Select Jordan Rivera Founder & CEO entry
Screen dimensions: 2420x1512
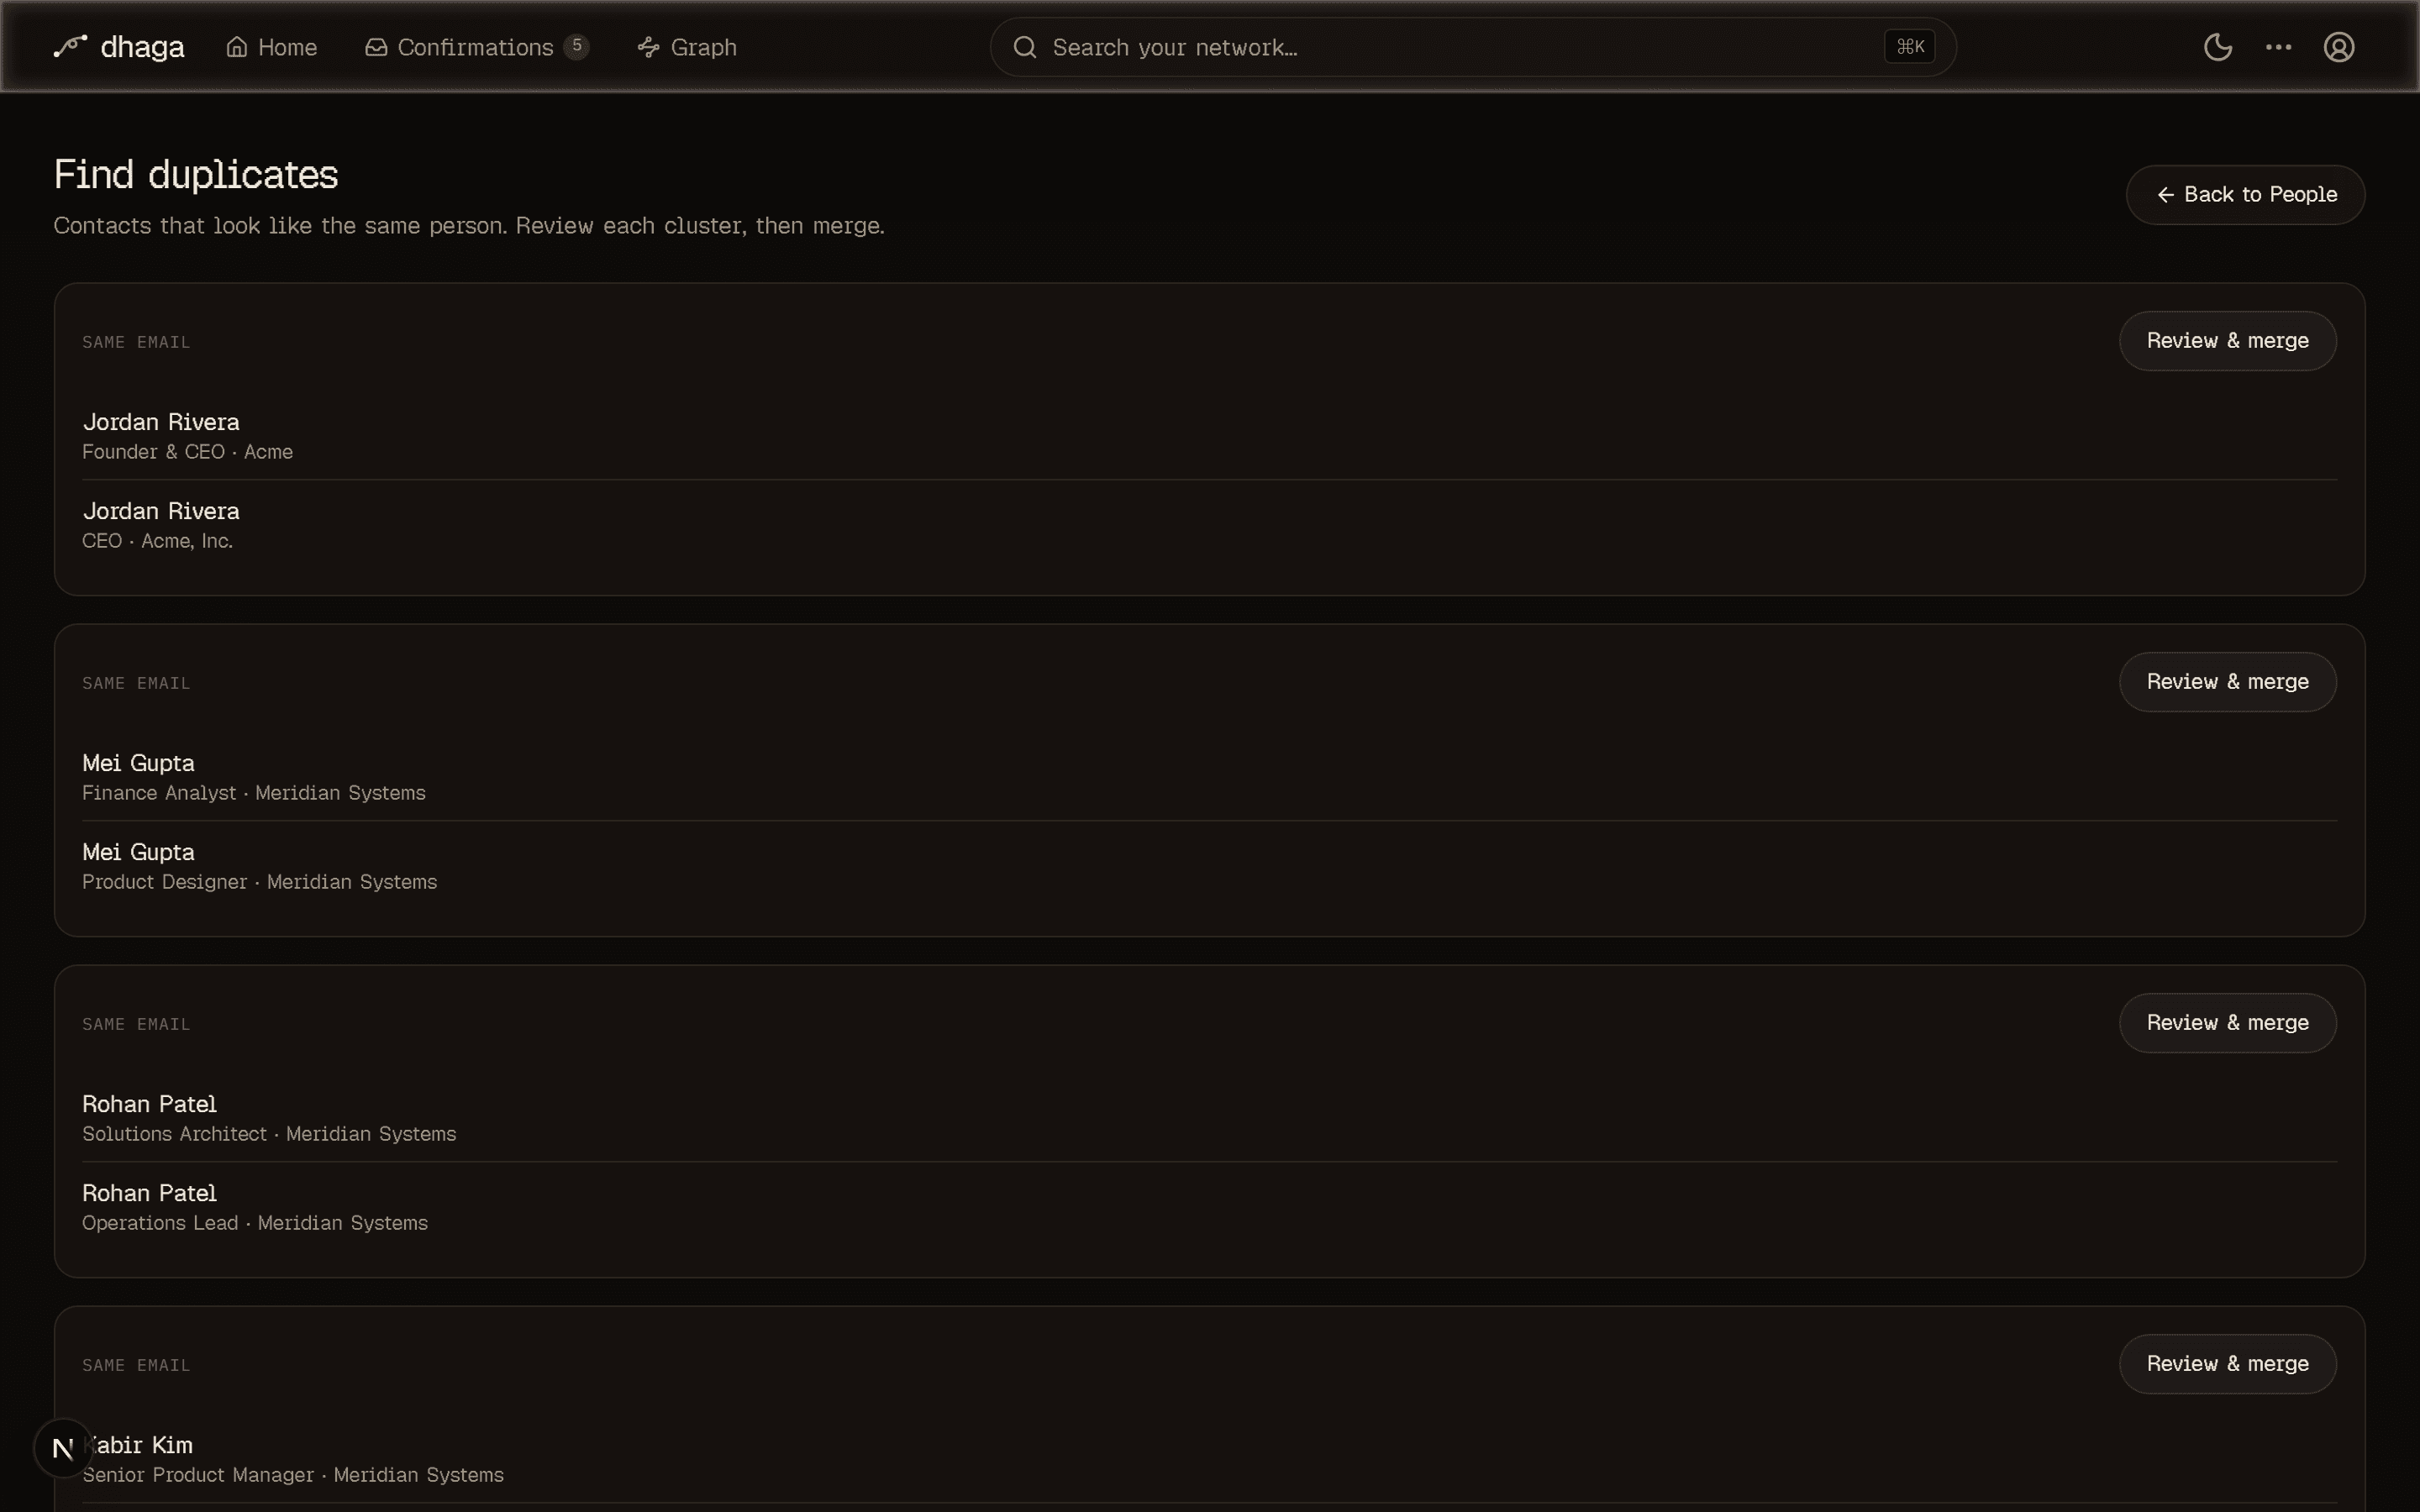click(x=1209, y=436)
